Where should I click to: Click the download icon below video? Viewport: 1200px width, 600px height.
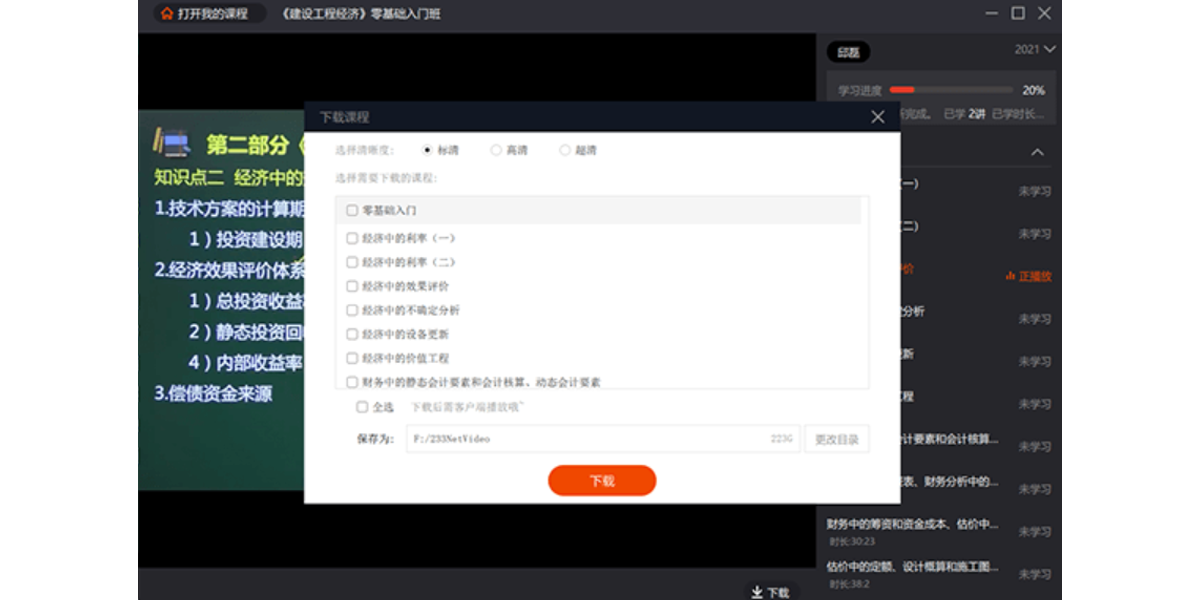[757, 592]
